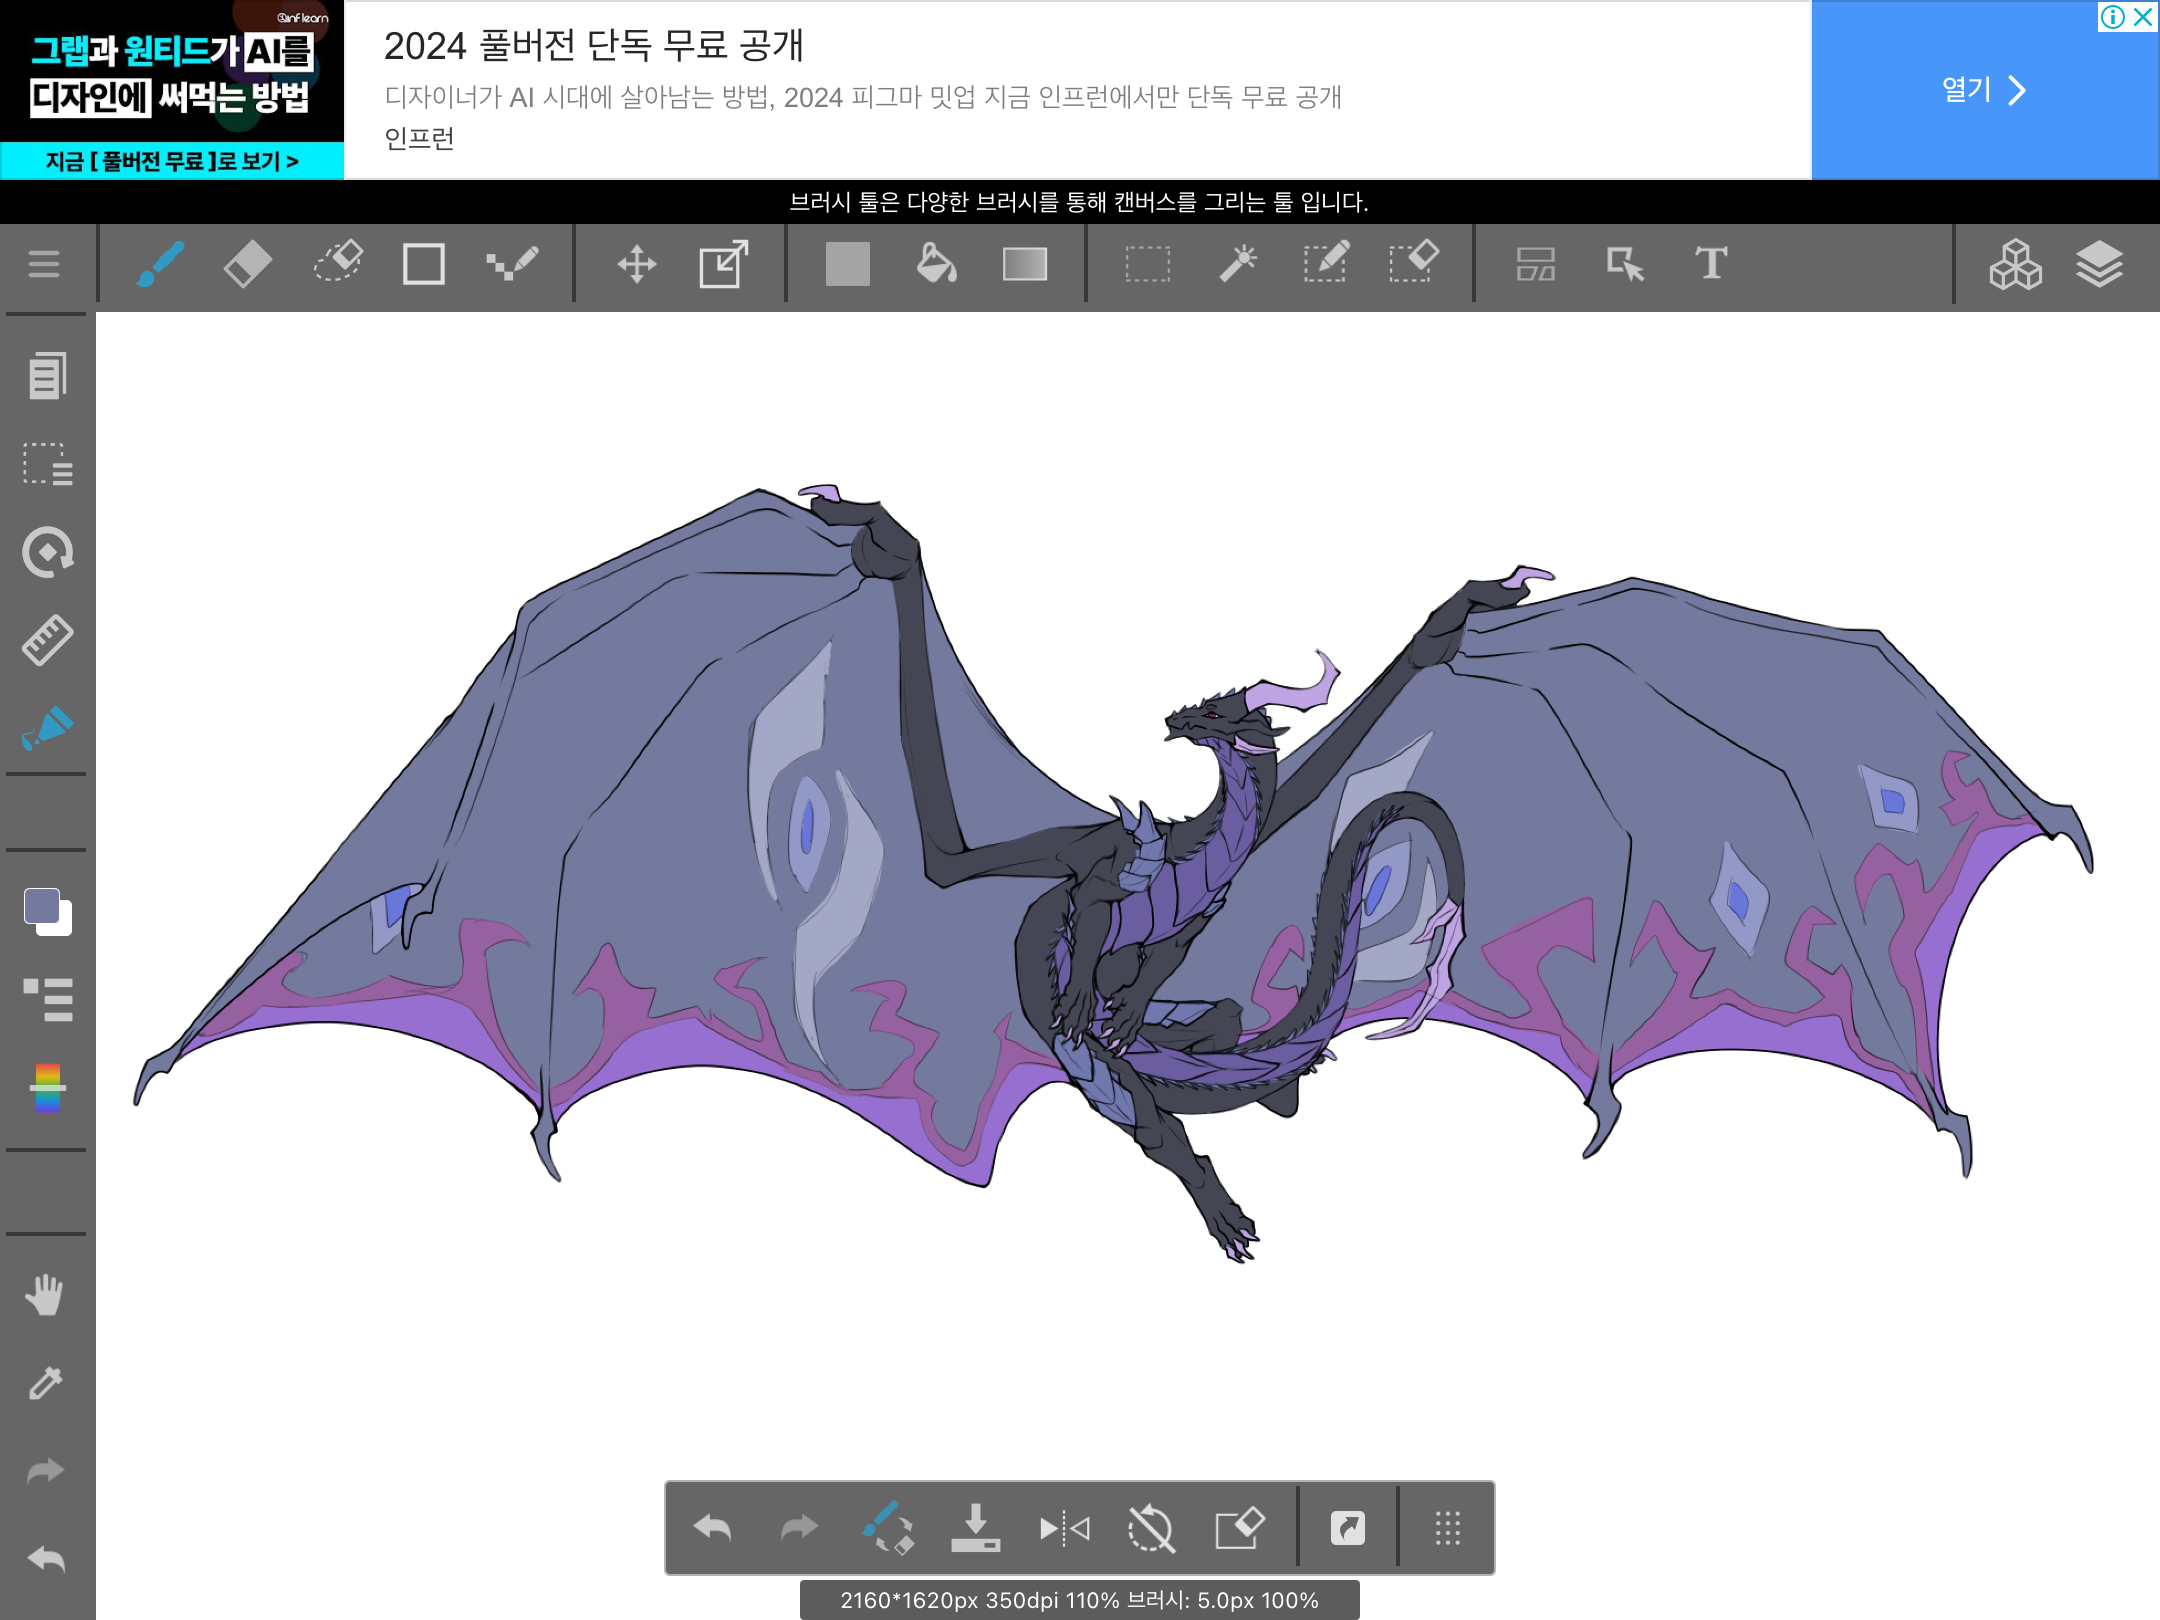The height and width of the screenshot is (1620, 2160).
Task: Select the Hand pan tool
Action: (45, 1295)
